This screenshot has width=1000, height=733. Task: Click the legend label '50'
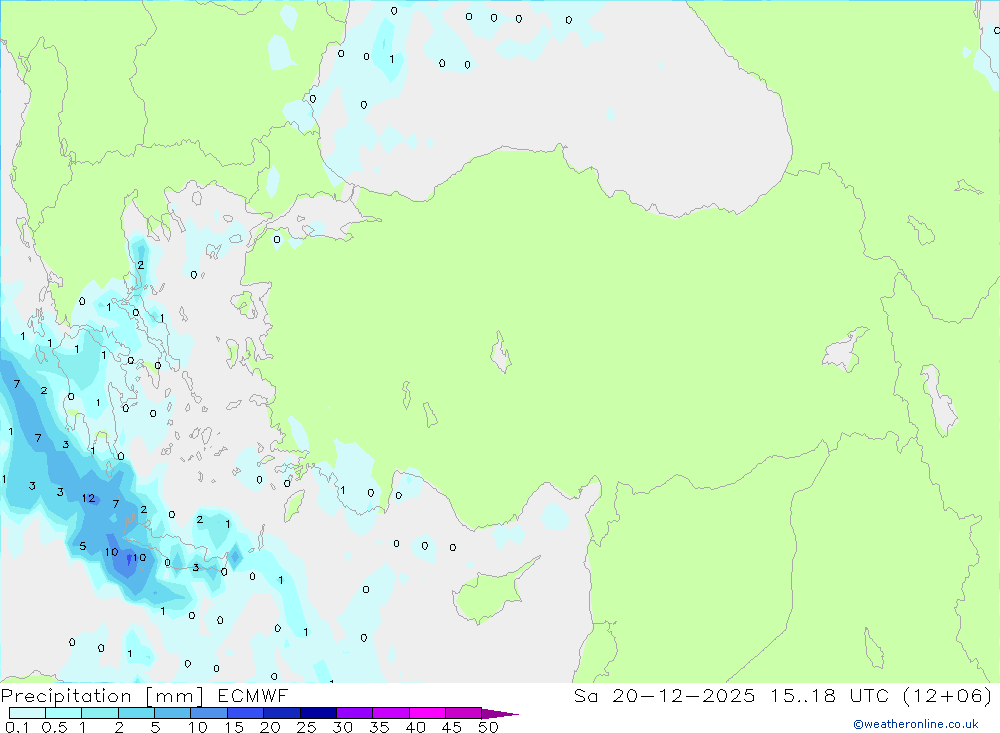489,727
